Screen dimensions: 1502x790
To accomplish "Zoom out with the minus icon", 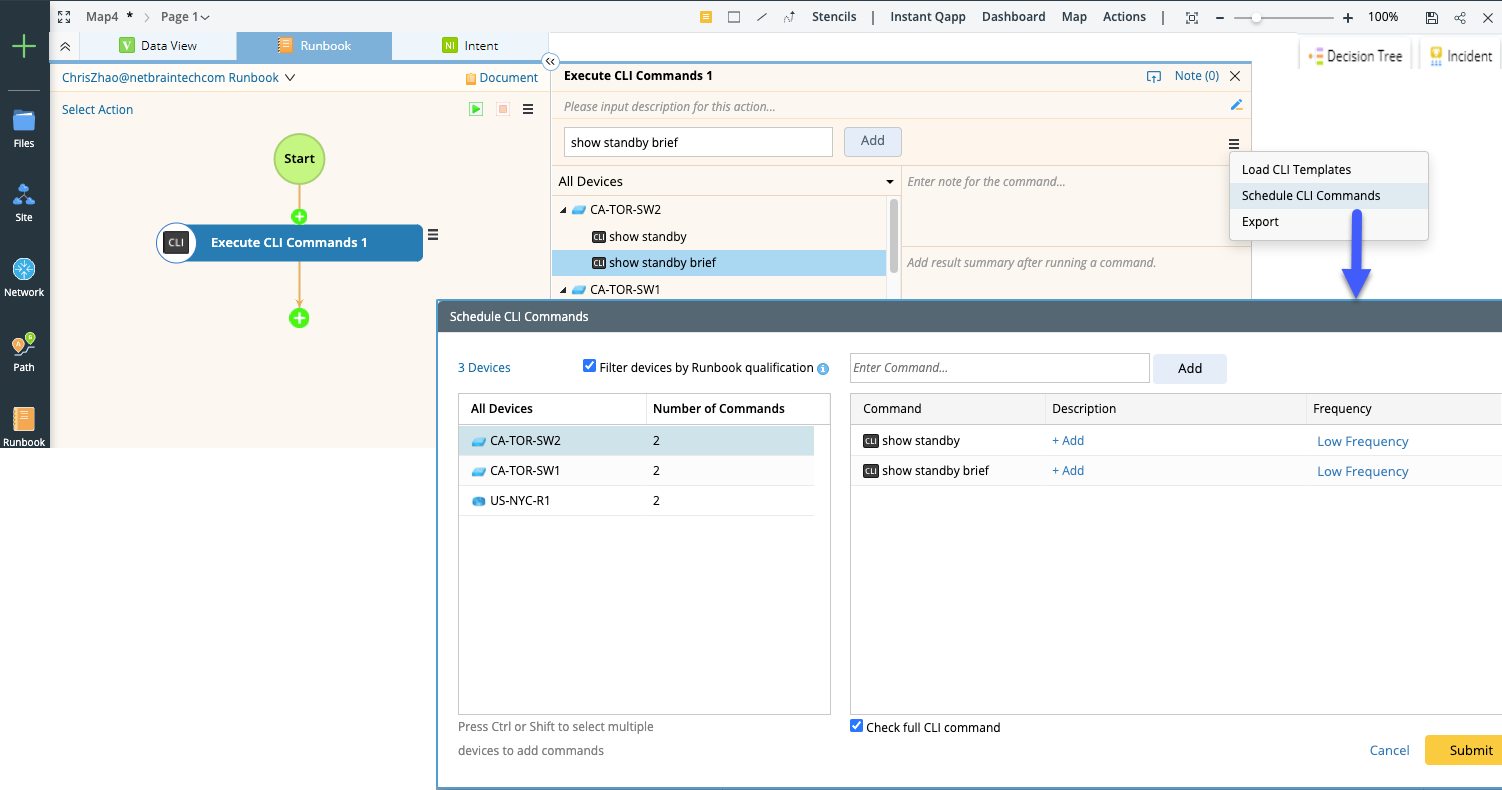I will (1219, 17).
